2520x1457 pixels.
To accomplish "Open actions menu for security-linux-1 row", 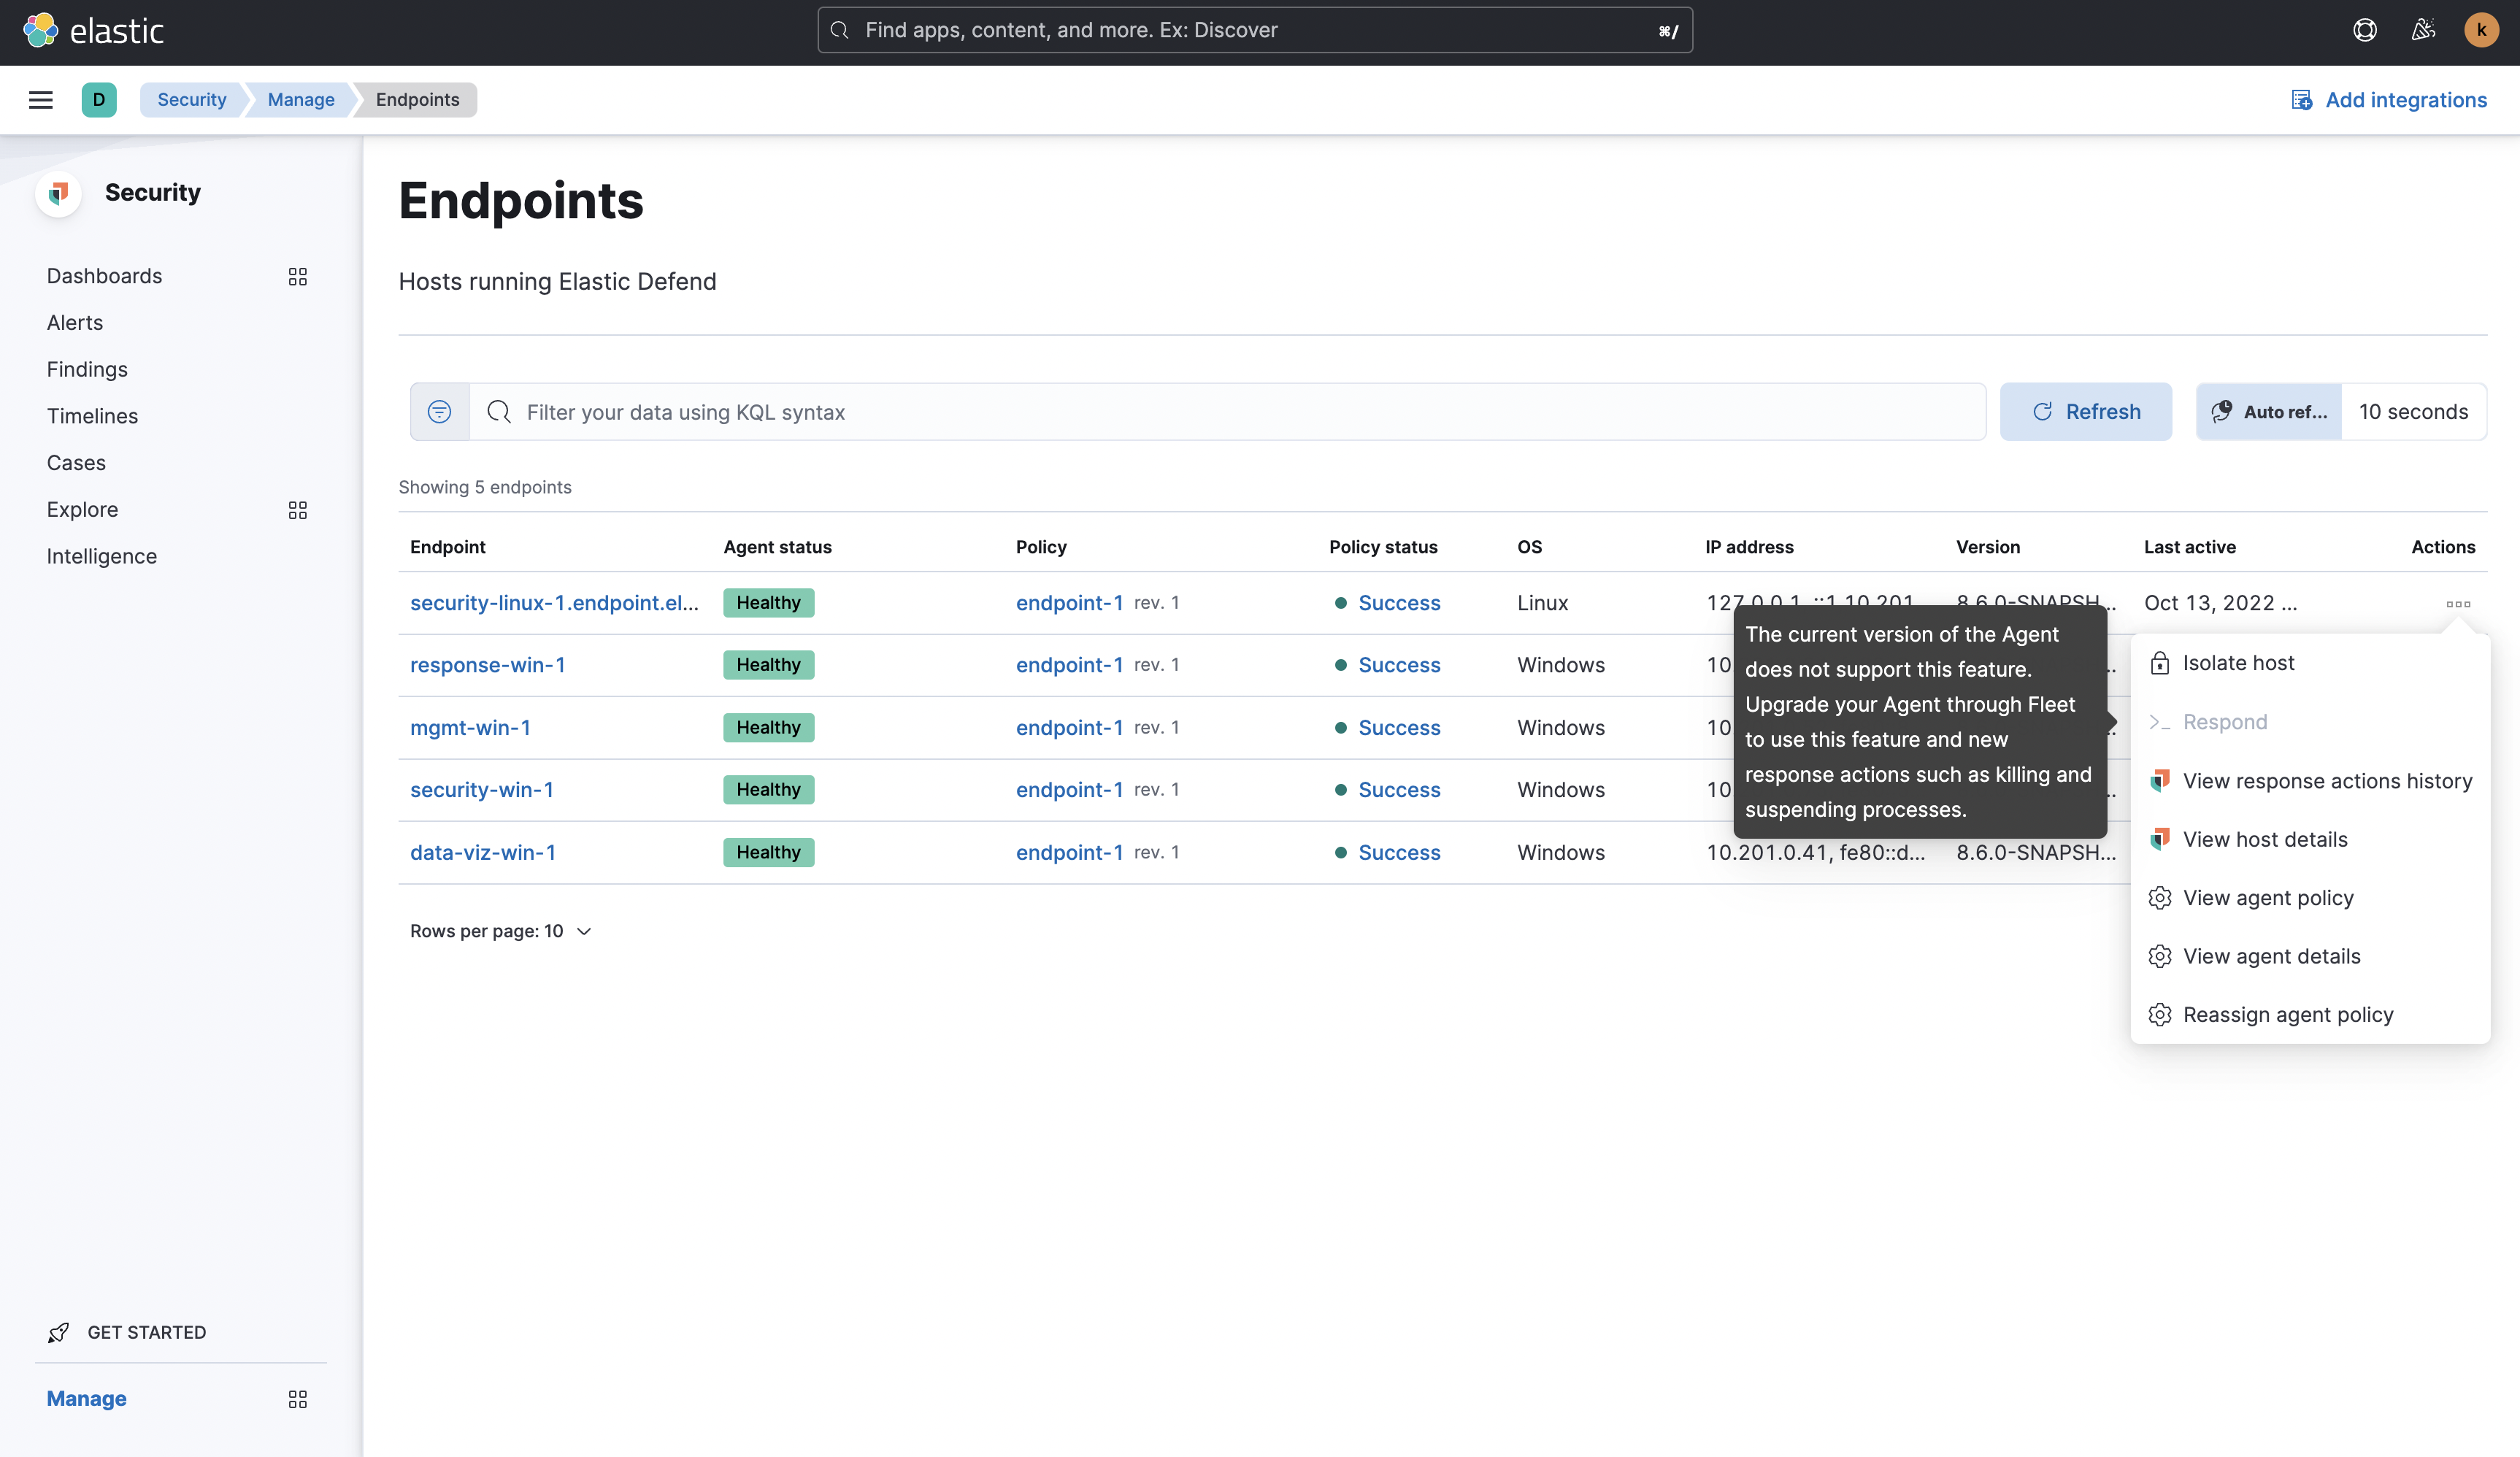I will [x=2458, y=604].
